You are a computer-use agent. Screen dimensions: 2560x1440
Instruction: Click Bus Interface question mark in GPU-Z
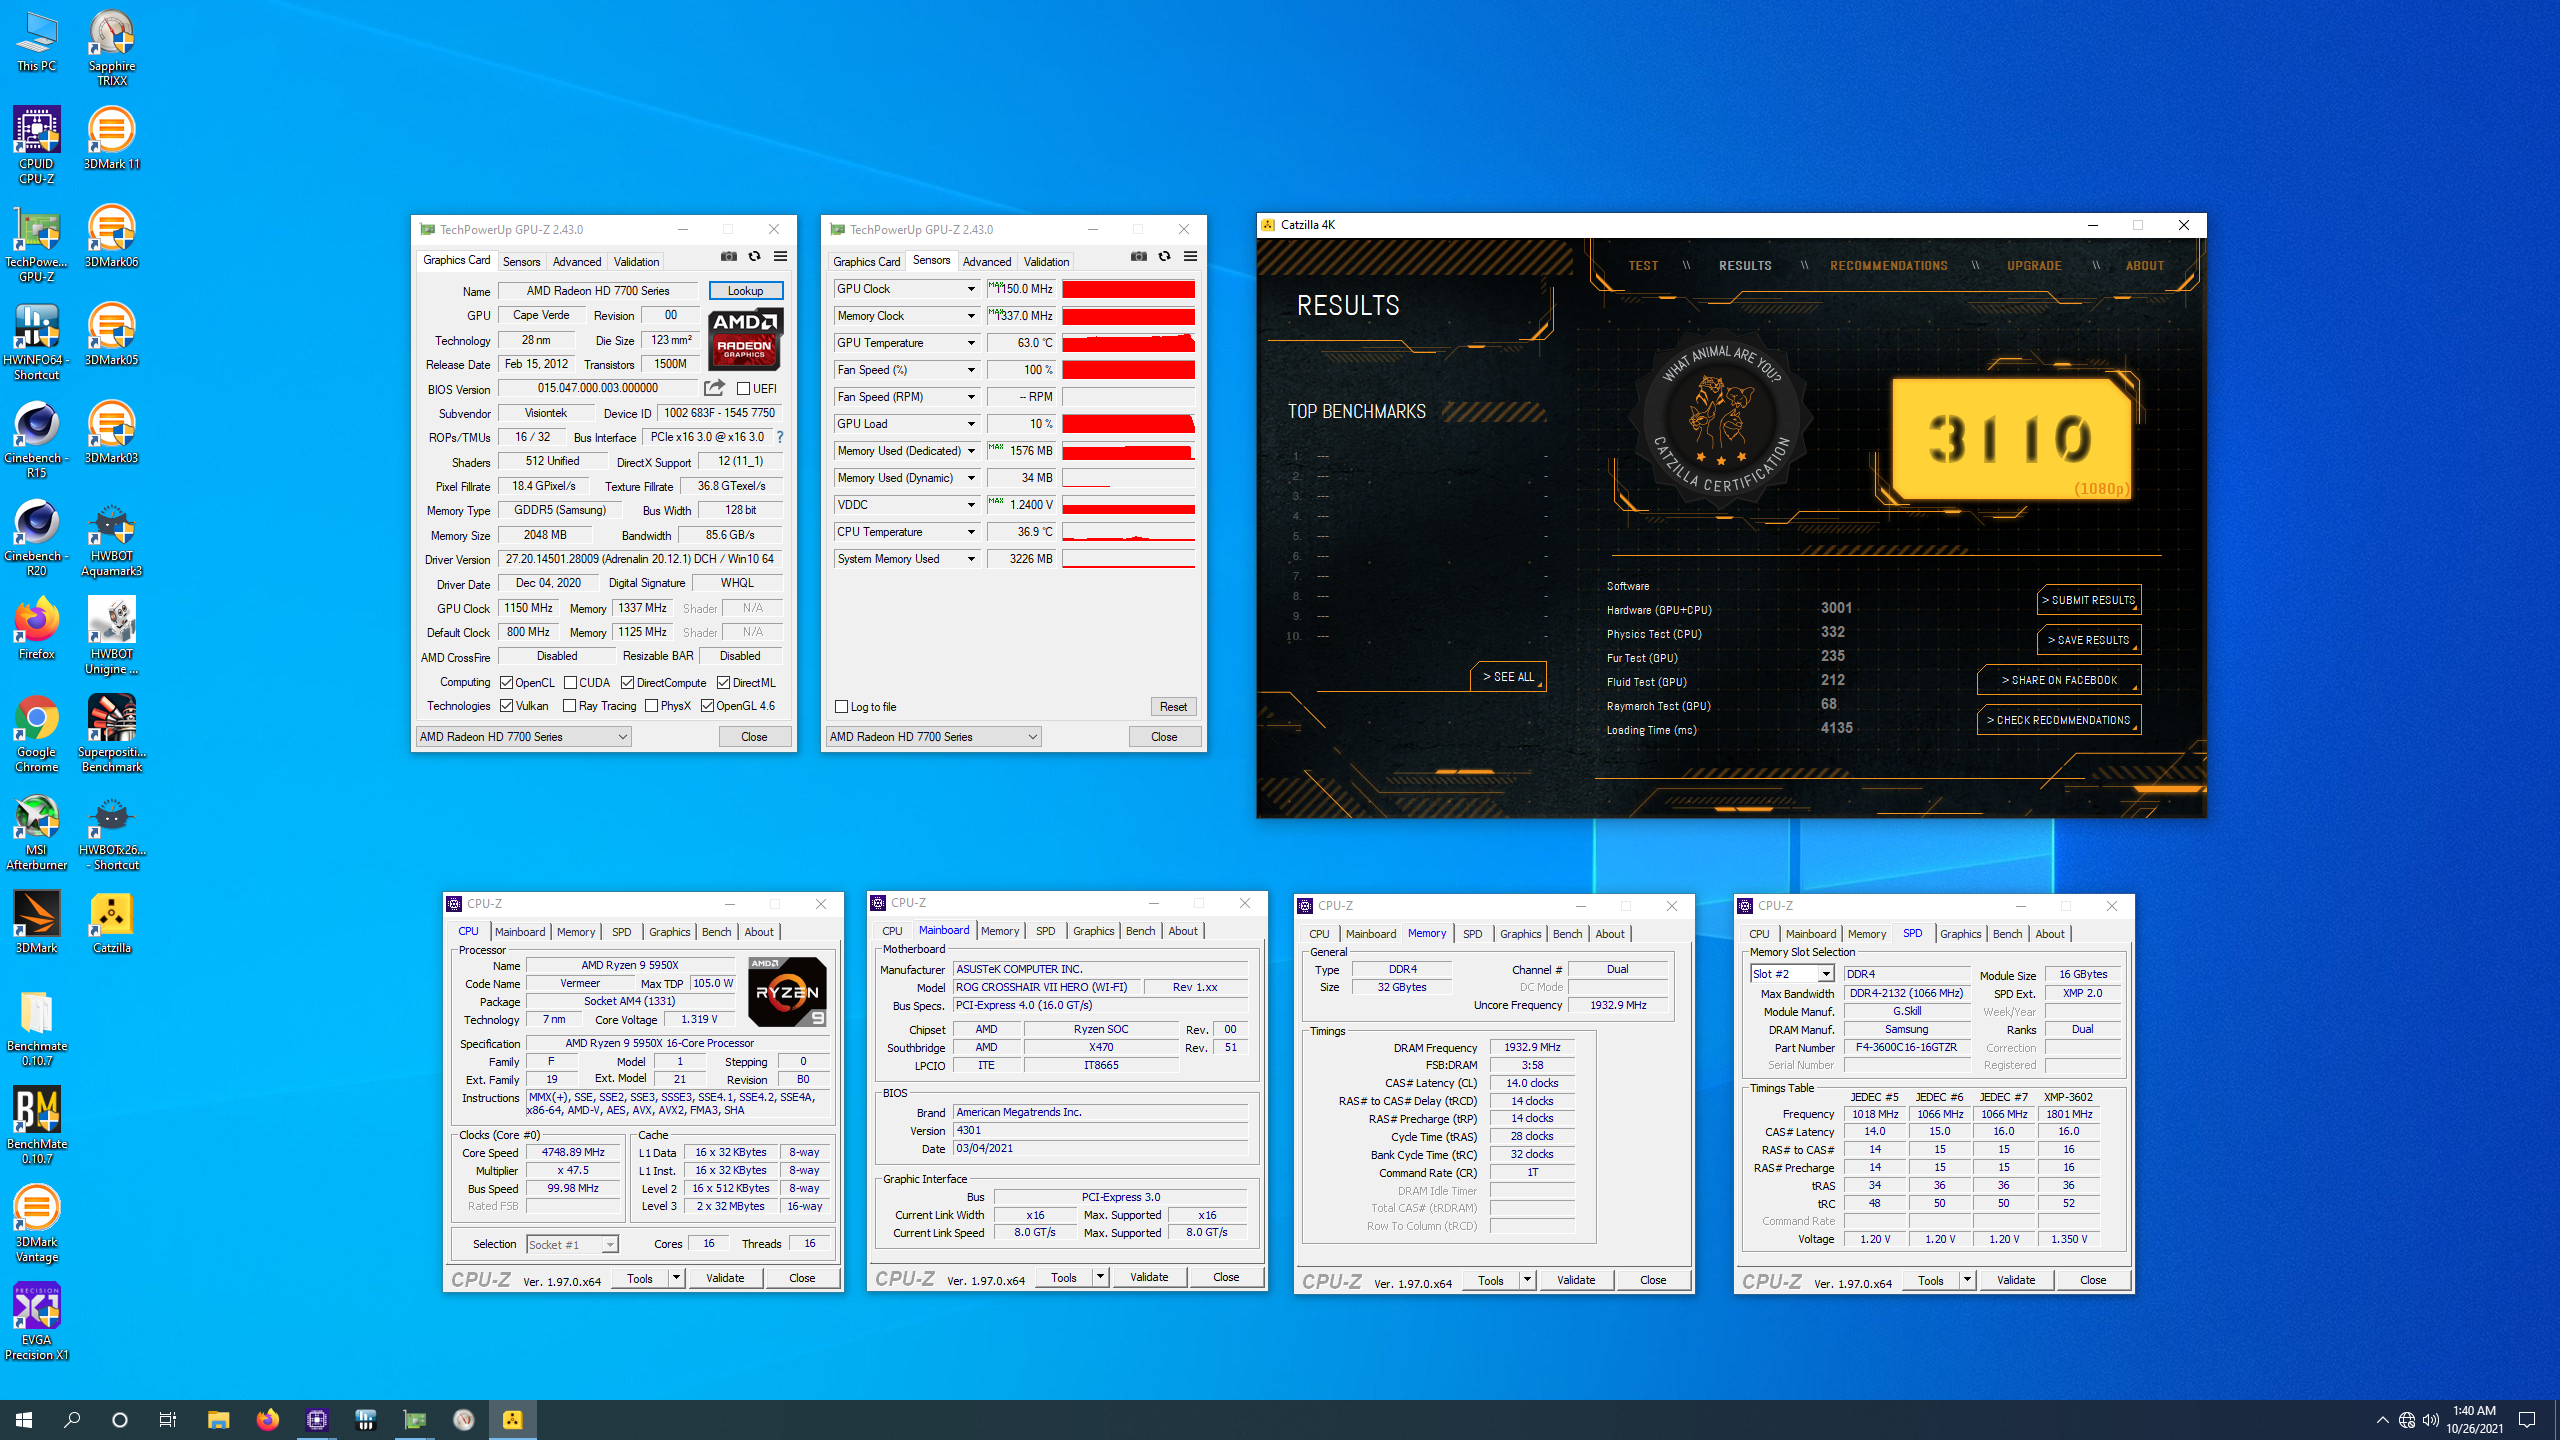780,437
